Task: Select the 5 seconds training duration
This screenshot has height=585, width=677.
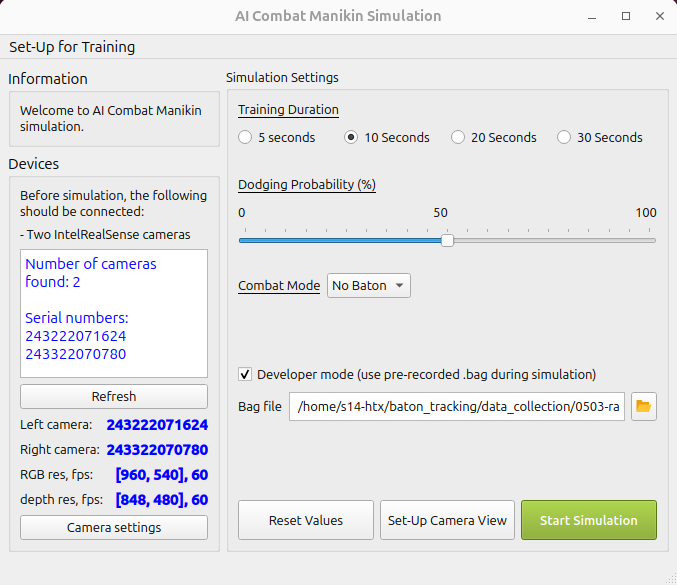Action: click(x=246, y=138)
